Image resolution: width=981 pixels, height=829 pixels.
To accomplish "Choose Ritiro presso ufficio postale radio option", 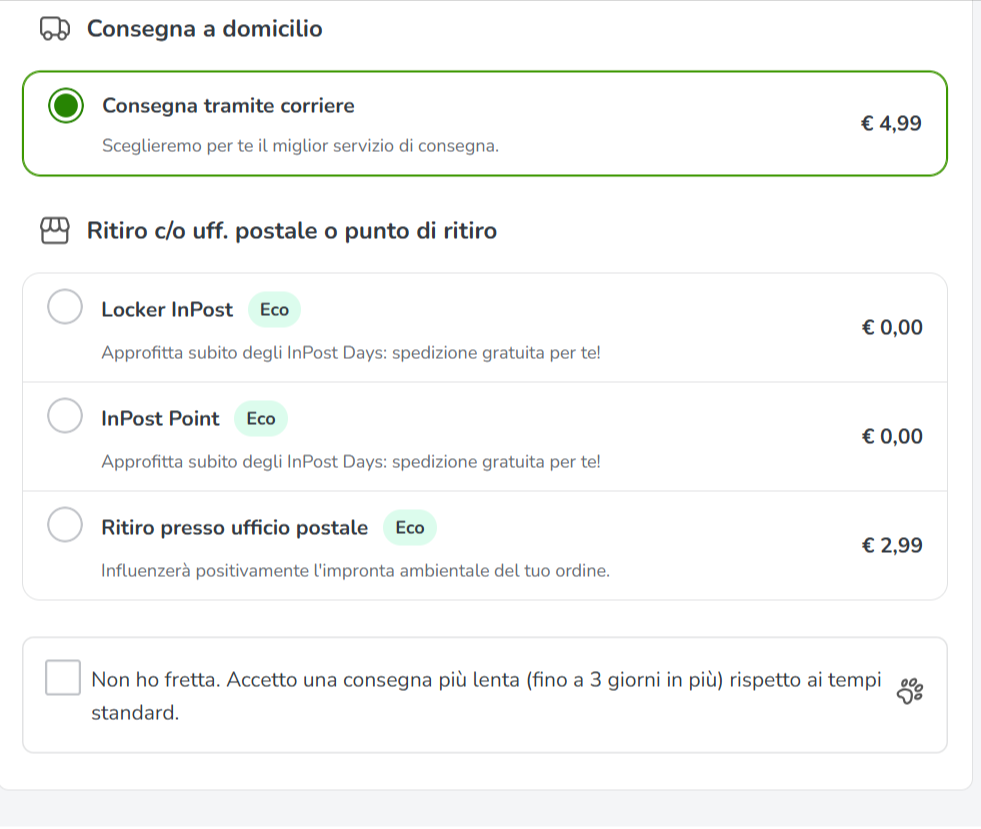I will click(x=65, y=524).
